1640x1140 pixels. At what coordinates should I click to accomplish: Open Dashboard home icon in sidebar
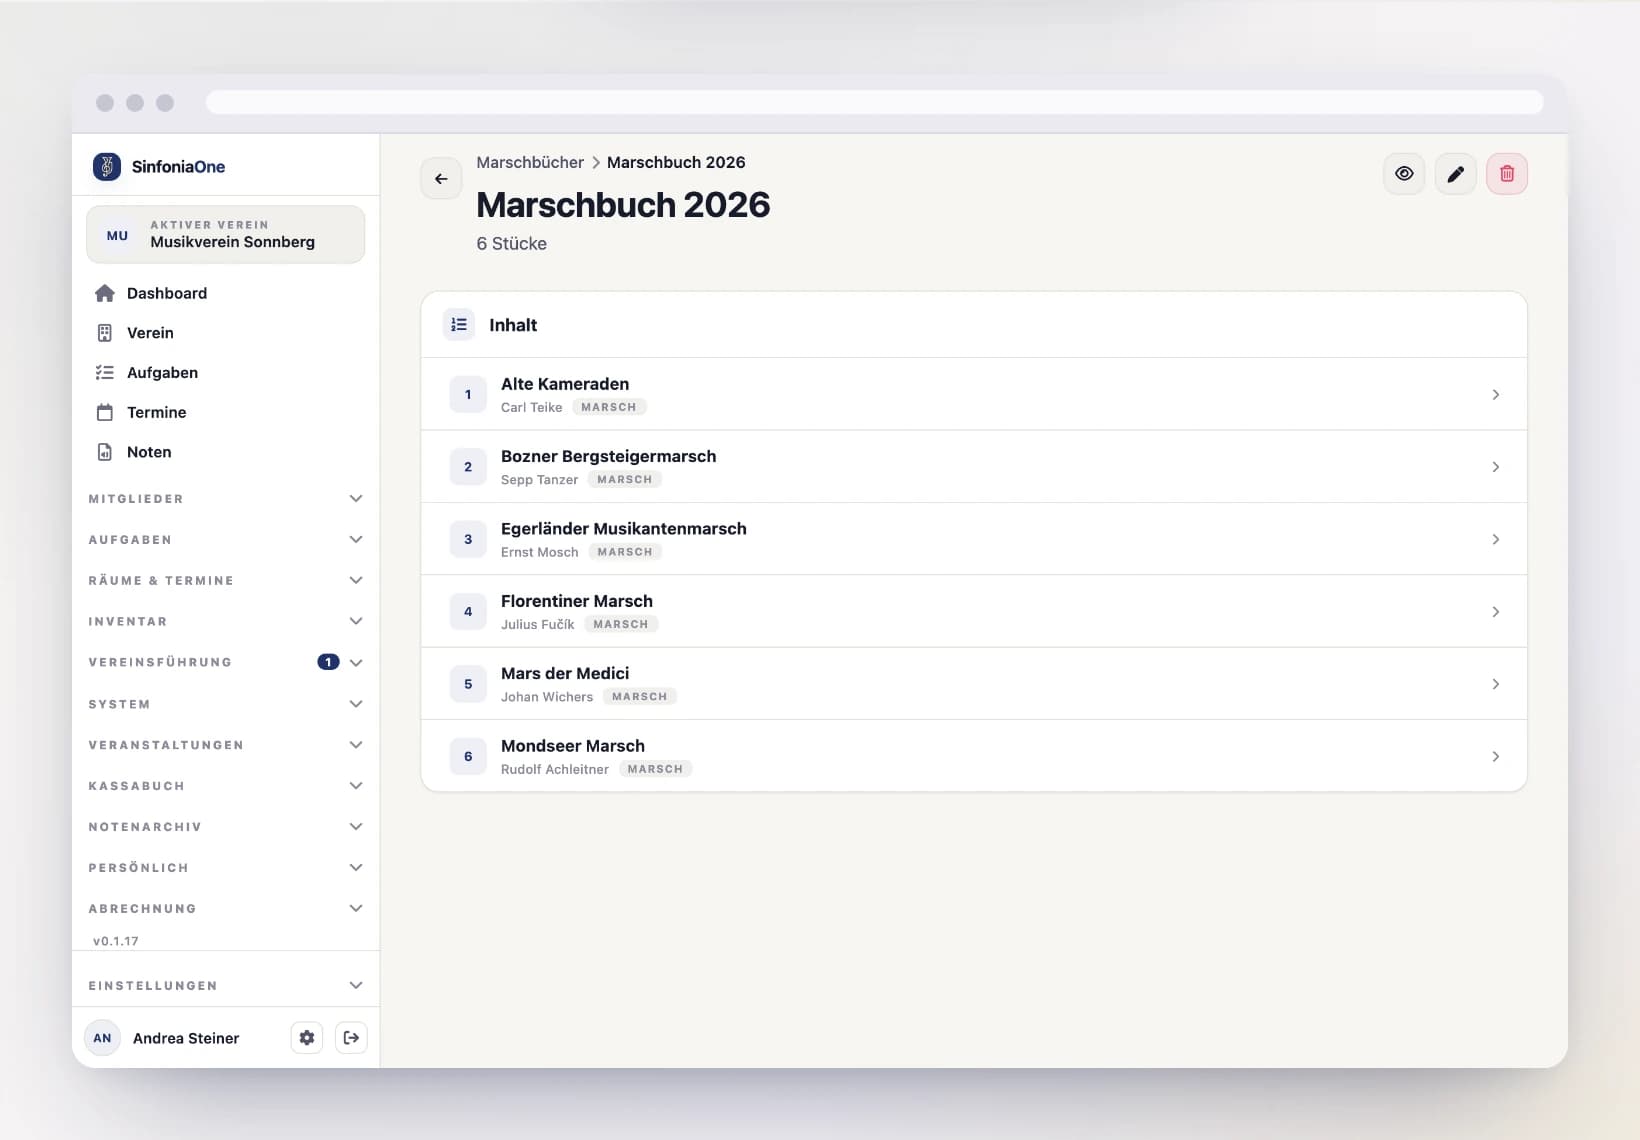[105, 293]
